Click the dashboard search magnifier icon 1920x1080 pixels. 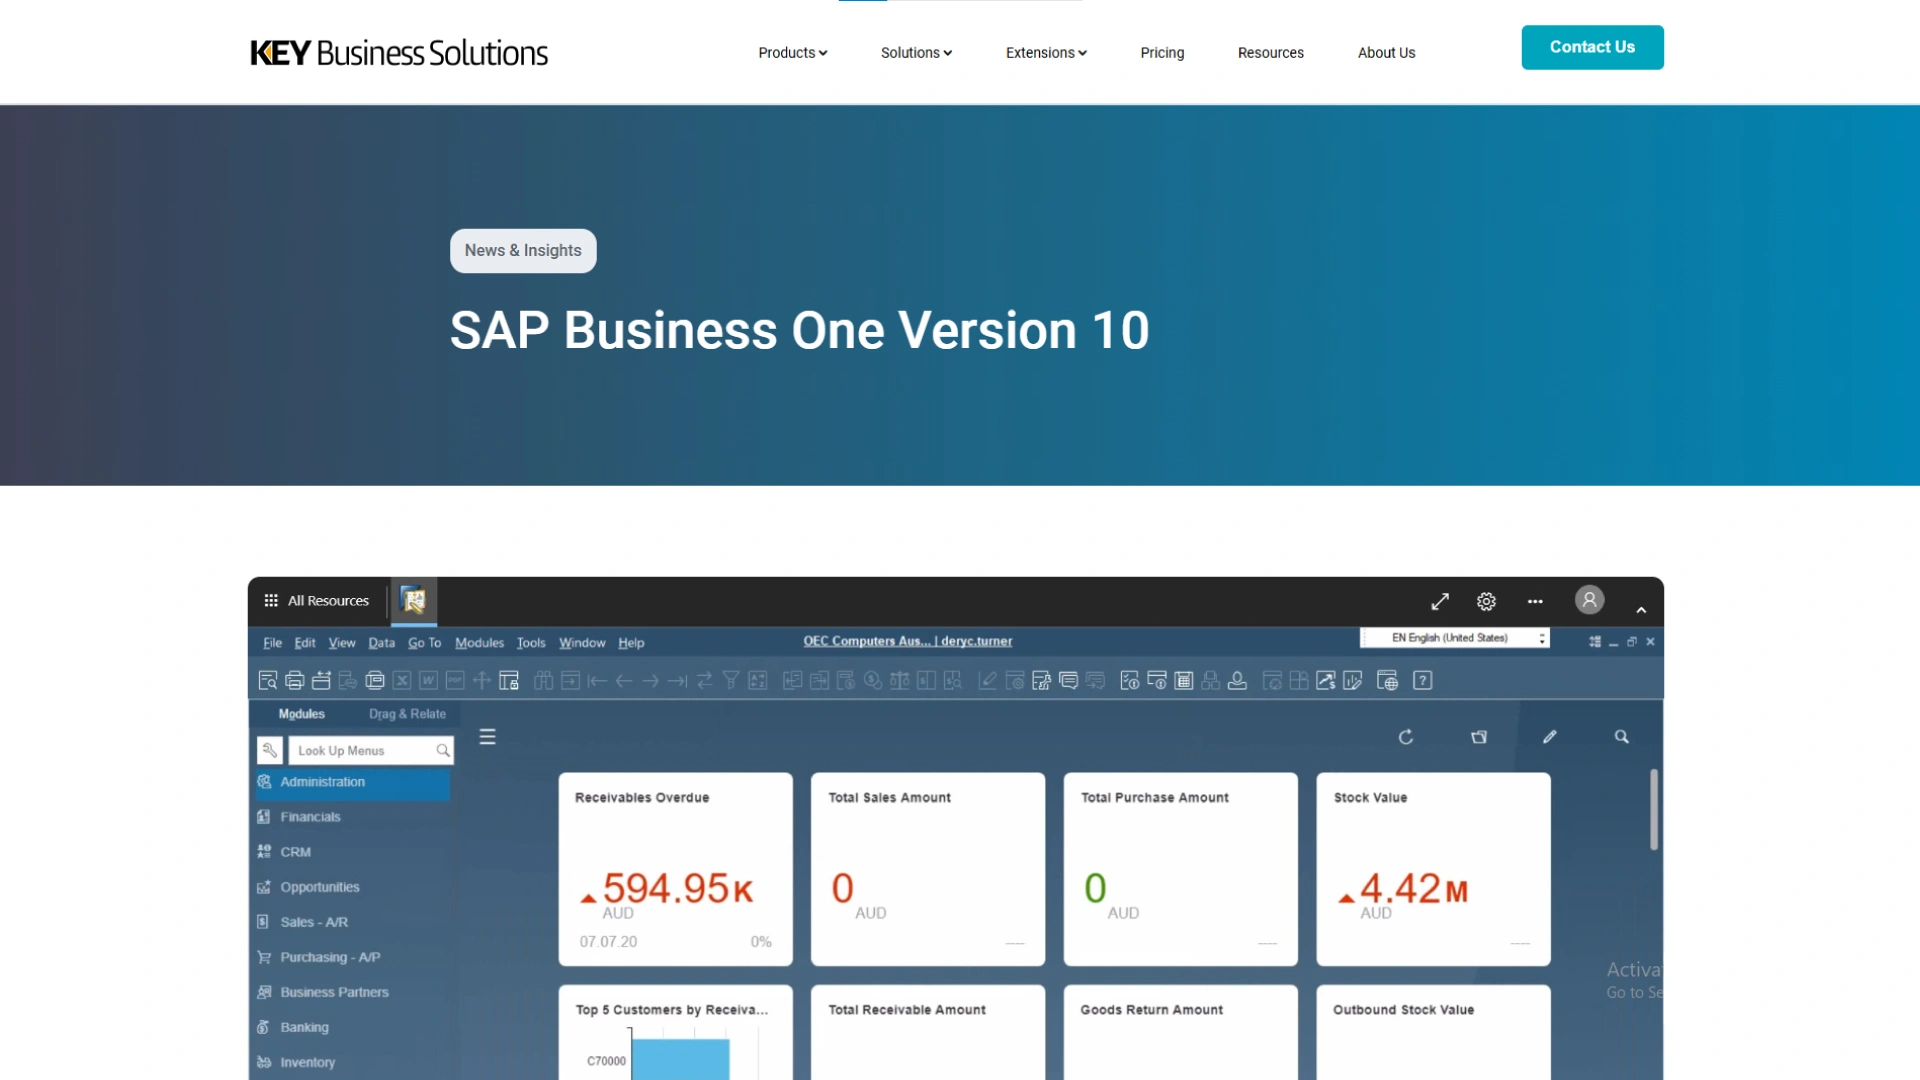coord(1622,737)
